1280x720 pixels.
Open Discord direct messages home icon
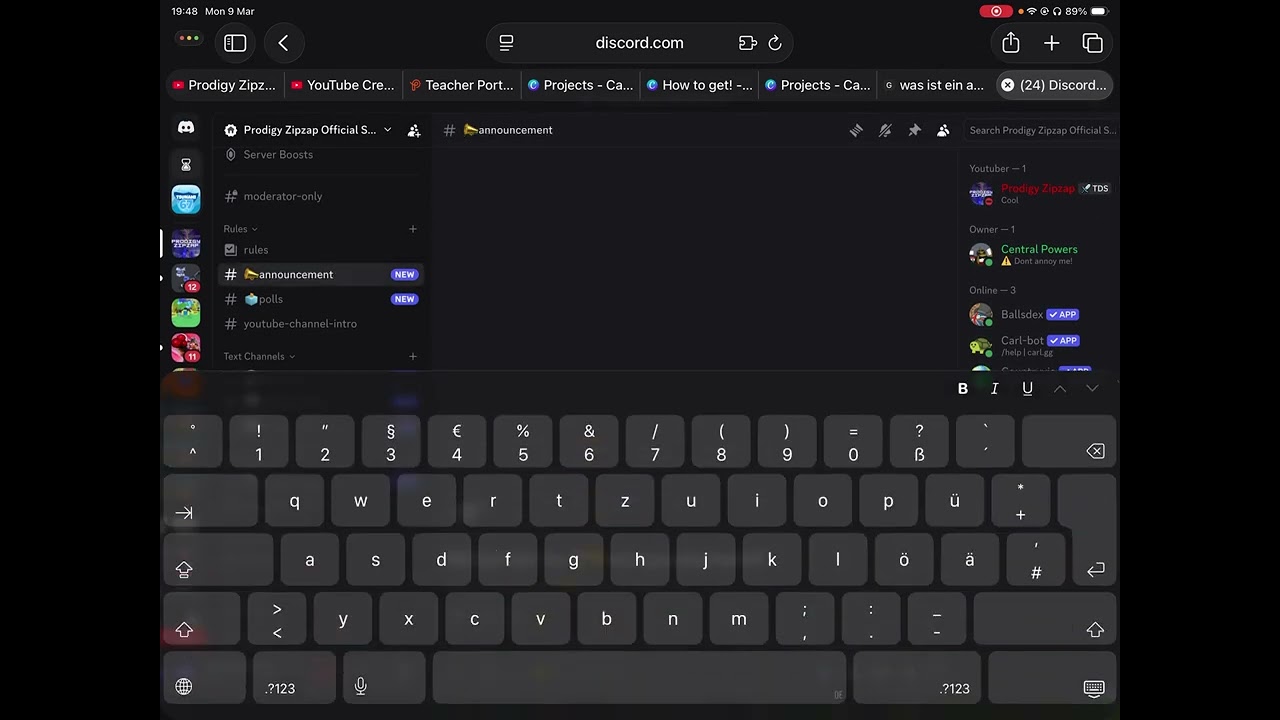[x=186, y=128]
